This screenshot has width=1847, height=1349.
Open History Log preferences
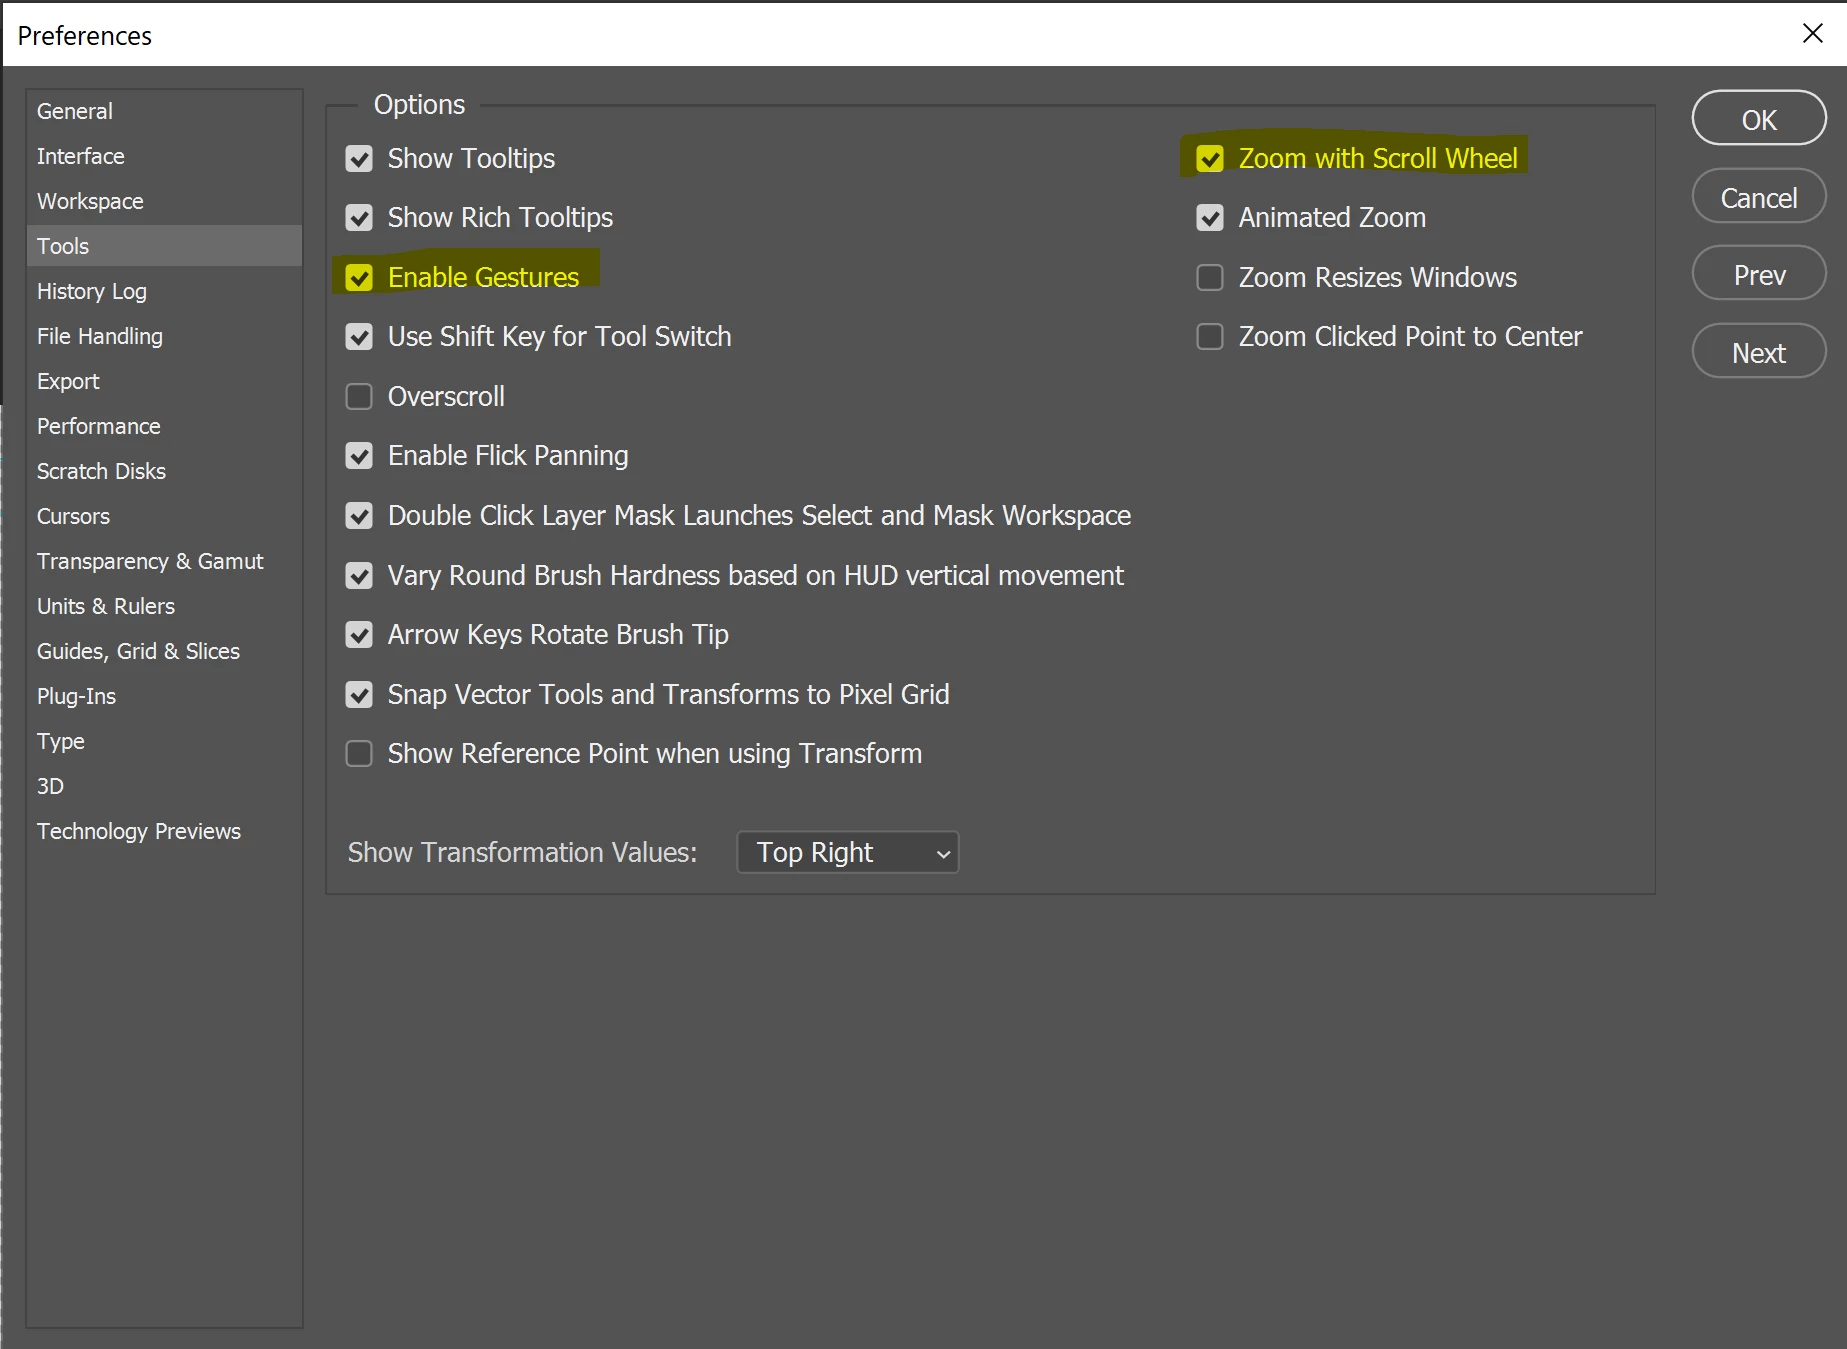click(164, 291)
